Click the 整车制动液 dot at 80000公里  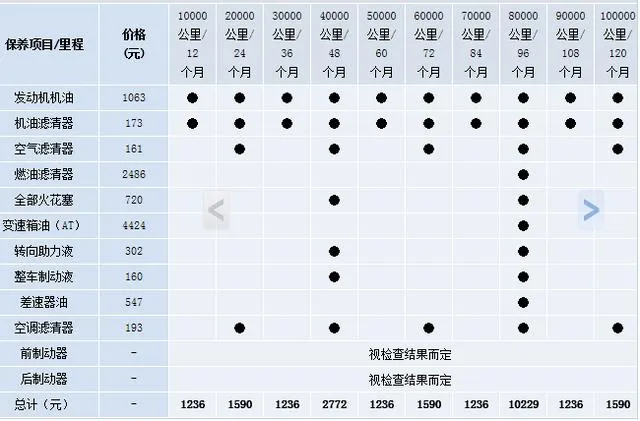pos(523,277)
